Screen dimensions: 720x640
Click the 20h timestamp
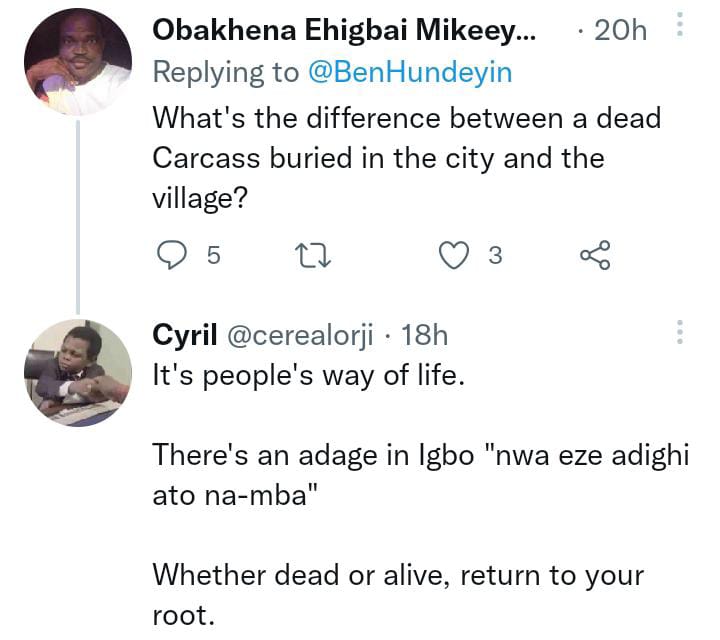pyautogui.click(x=620, y=31)
